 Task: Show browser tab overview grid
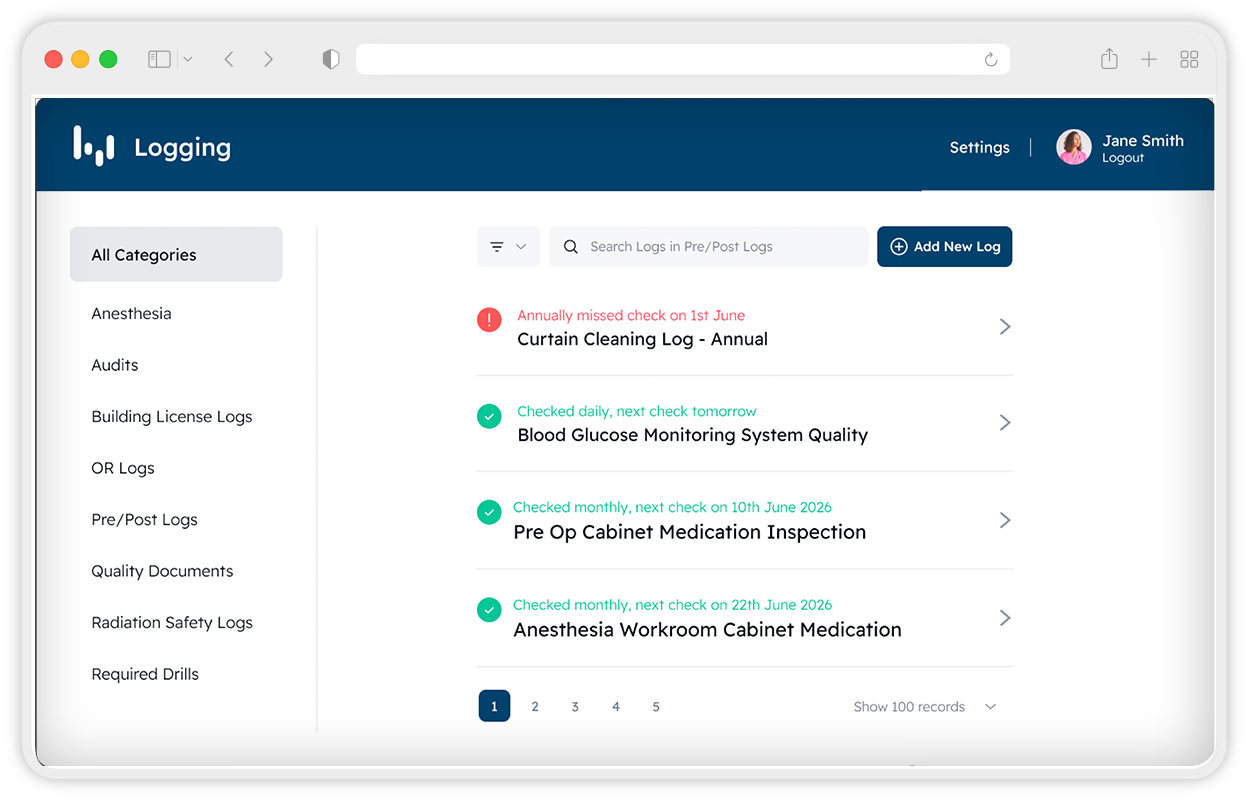(1189, 59)
